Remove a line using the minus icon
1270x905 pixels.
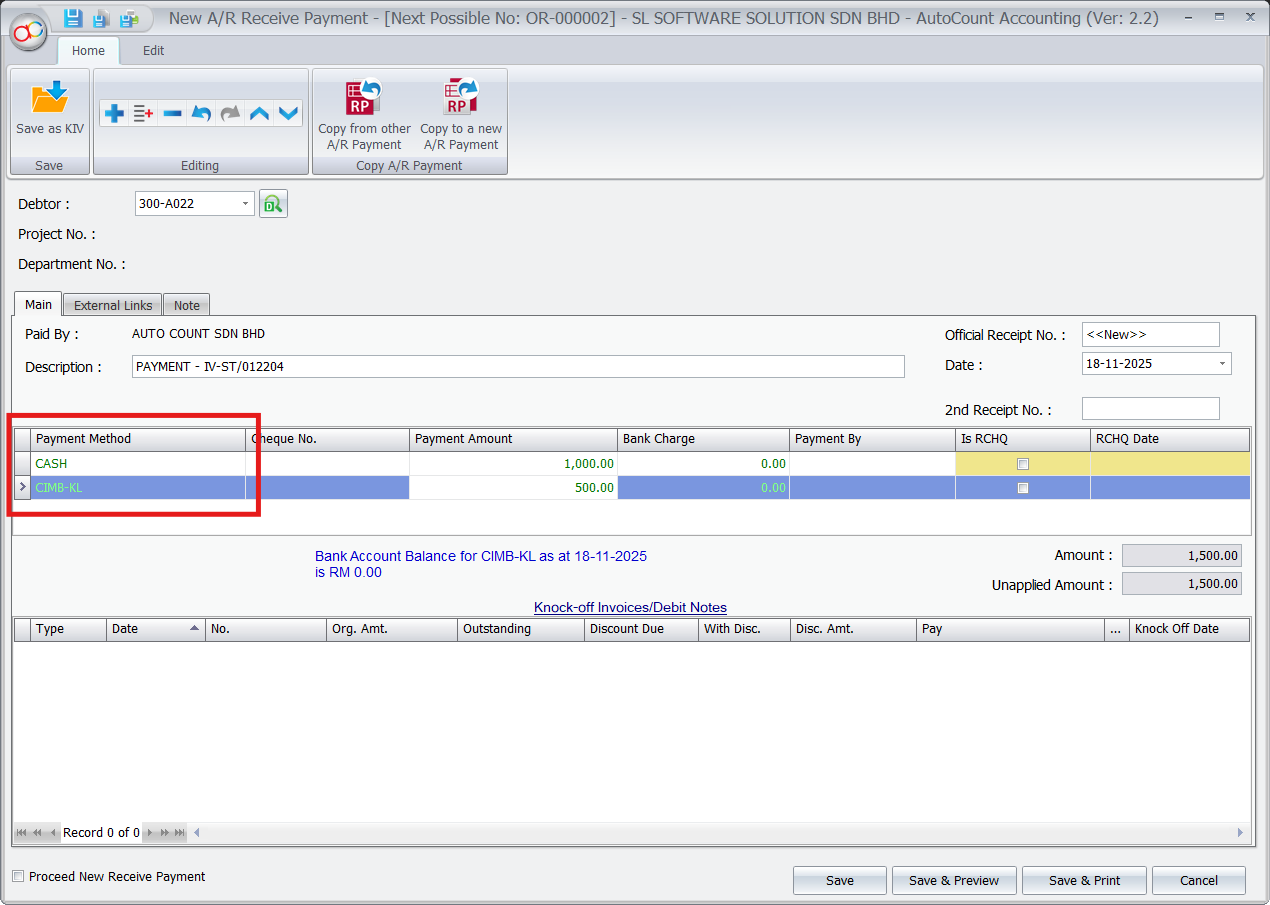tap(171, 113)
